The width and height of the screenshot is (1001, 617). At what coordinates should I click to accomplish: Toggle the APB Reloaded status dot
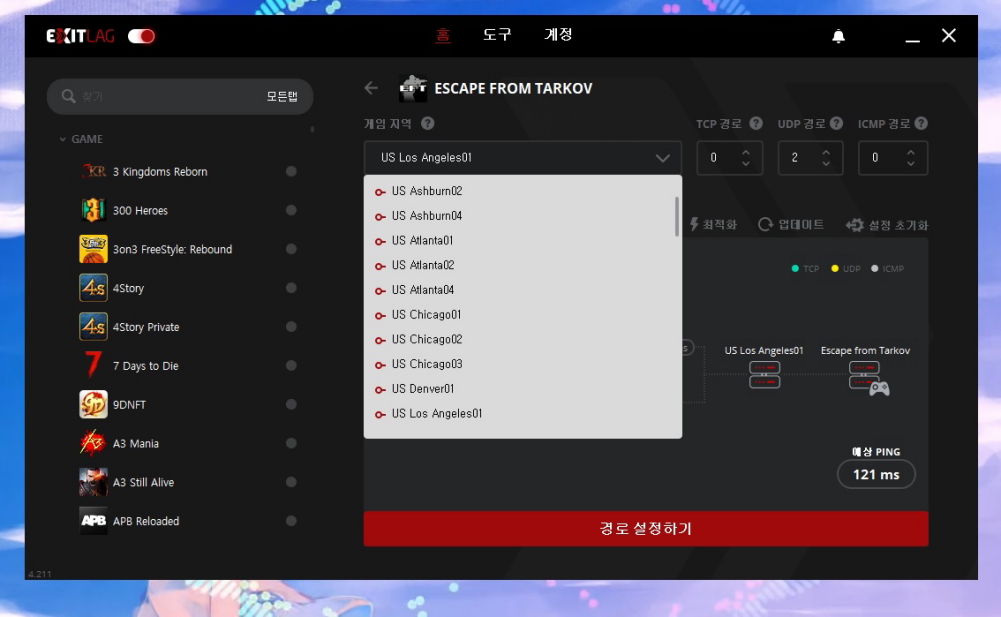click(x=291, y=521)
